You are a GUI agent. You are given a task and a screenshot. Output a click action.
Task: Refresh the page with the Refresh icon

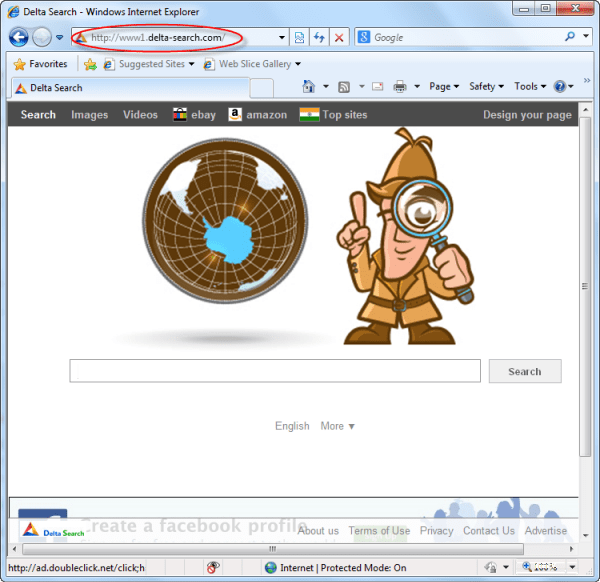pos(319,37)
